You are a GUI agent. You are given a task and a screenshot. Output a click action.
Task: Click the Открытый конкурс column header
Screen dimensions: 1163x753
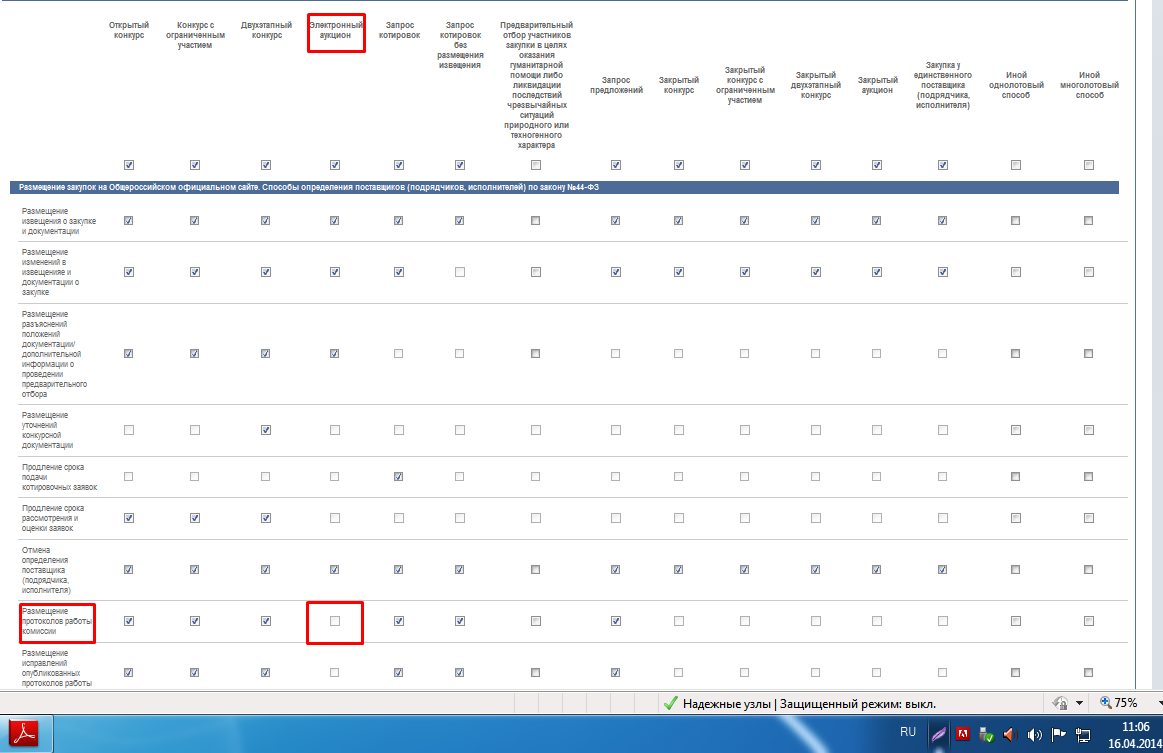[x=128, y=28]
